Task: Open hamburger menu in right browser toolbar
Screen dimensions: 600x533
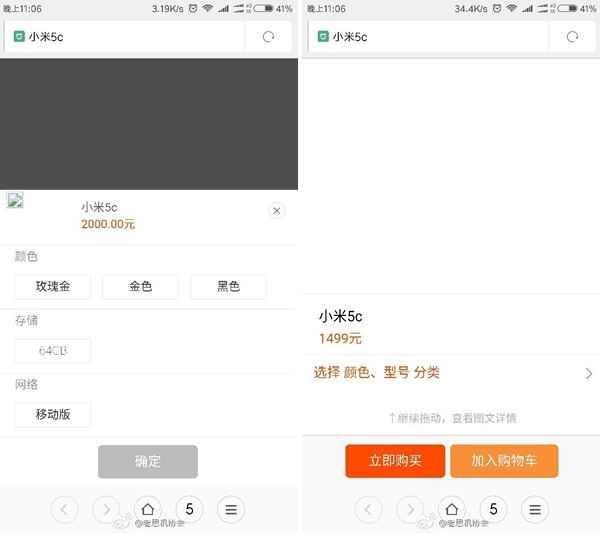Action: click(535, 509)
